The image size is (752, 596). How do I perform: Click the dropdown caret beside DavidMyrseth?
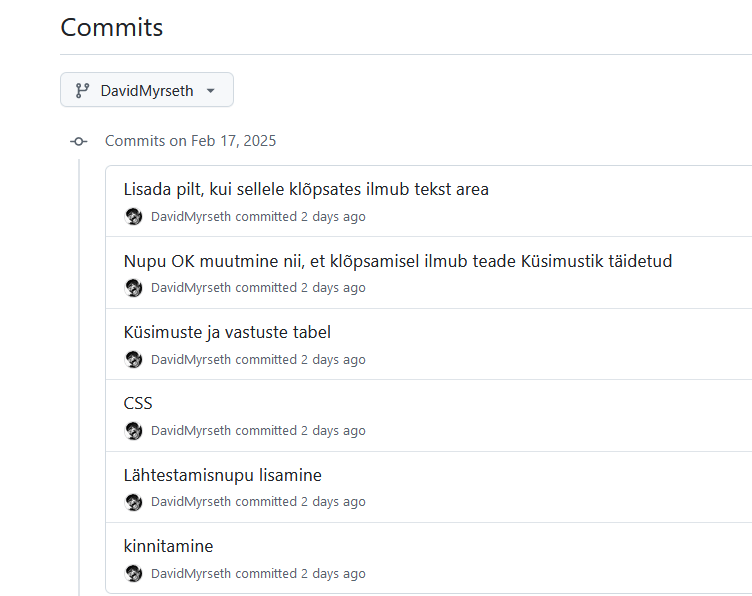tap(210, 91)
